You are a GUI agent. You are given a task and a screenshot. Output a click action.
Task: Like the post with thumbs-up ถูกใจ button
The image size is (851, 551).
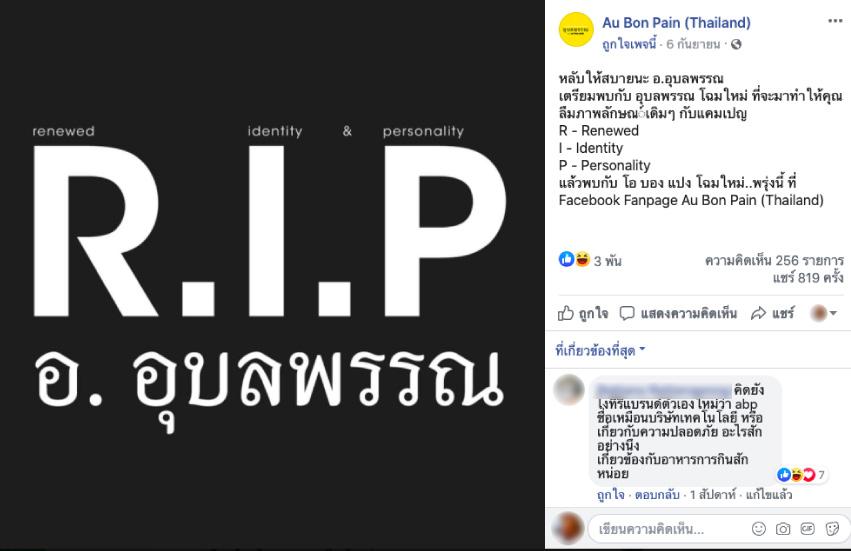(583, 313)
